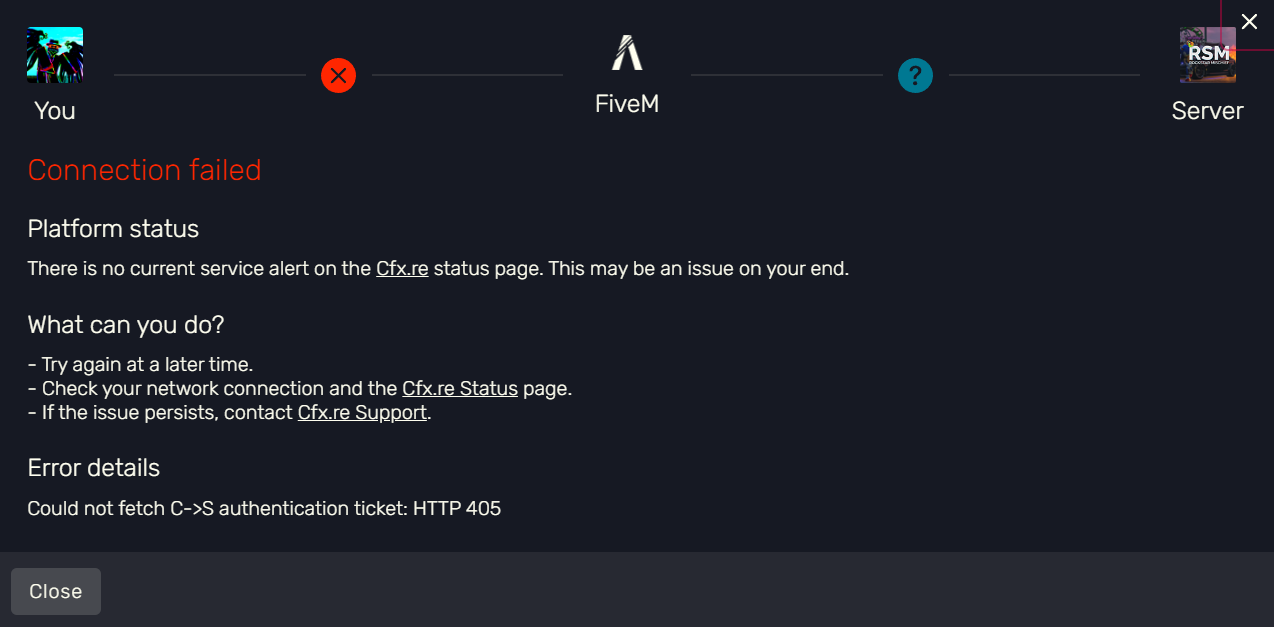Dismiss dialog with the top-right X icon

click(x=1249, y=22)
